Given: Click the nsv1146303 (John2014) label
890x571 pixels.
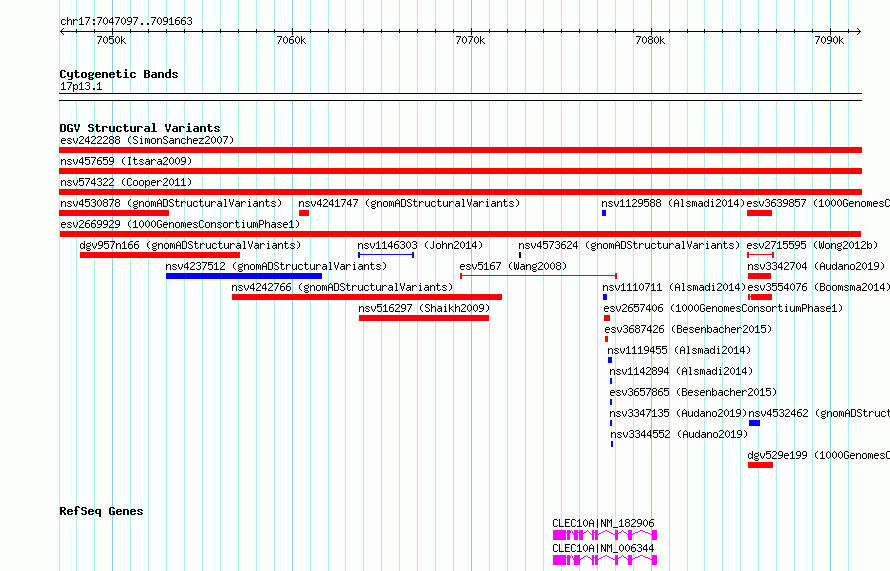Looking at the screenshot, I should pyautogui.click(x=420, y=245).
